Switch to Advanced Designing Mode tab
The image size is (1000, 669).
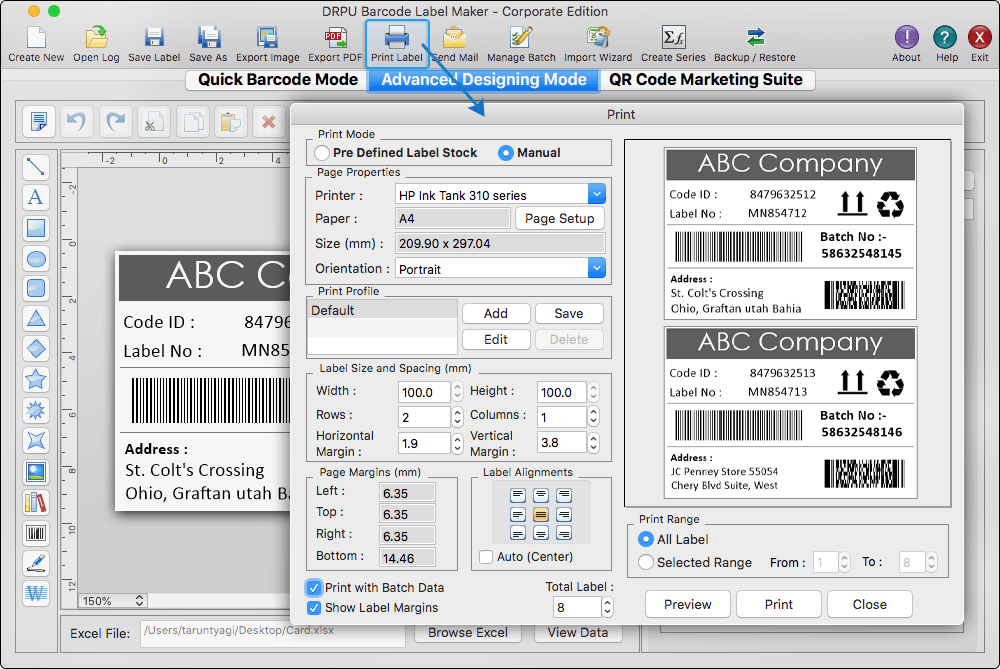coord(484,80)
